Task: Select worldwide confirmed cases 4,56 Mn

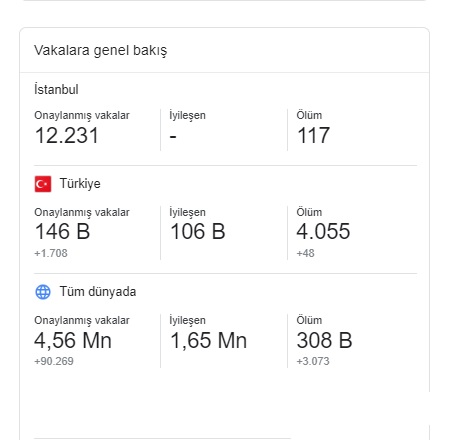Action: pos(73,340)
